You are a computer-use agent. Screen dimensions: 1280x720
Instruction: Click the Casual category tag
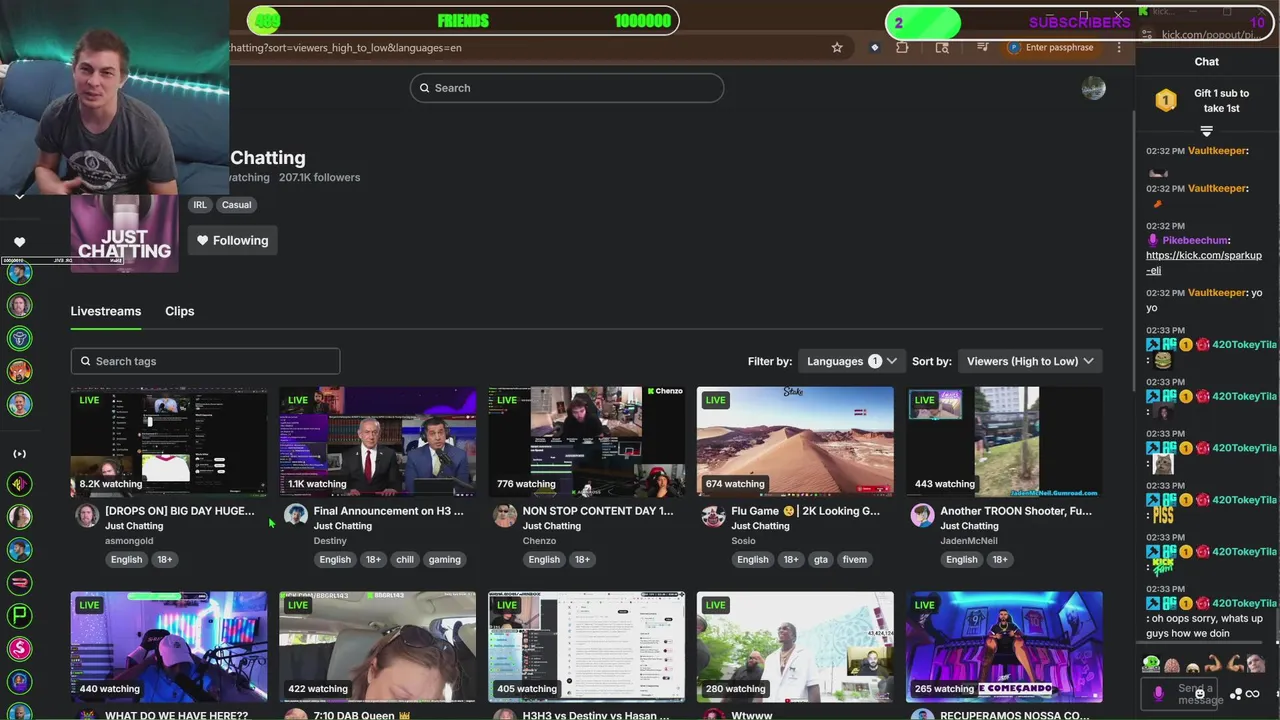(x=237, y=205)
